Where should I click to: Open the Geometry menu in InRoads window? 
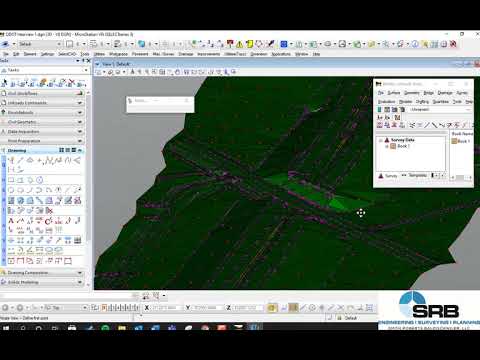click(412, 93)
